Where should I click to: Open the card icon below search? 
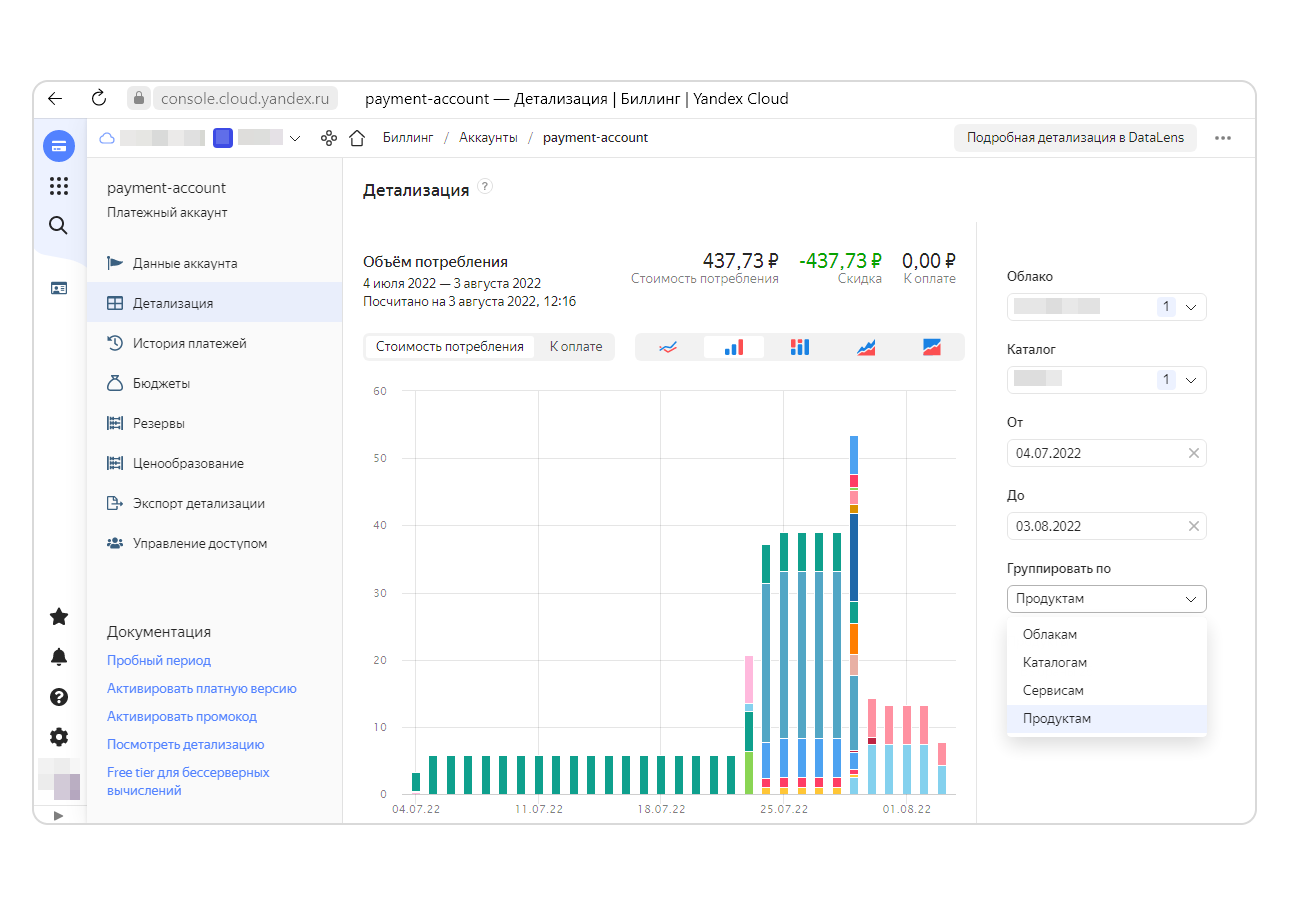pyautogui.click(x=59, y=288)
